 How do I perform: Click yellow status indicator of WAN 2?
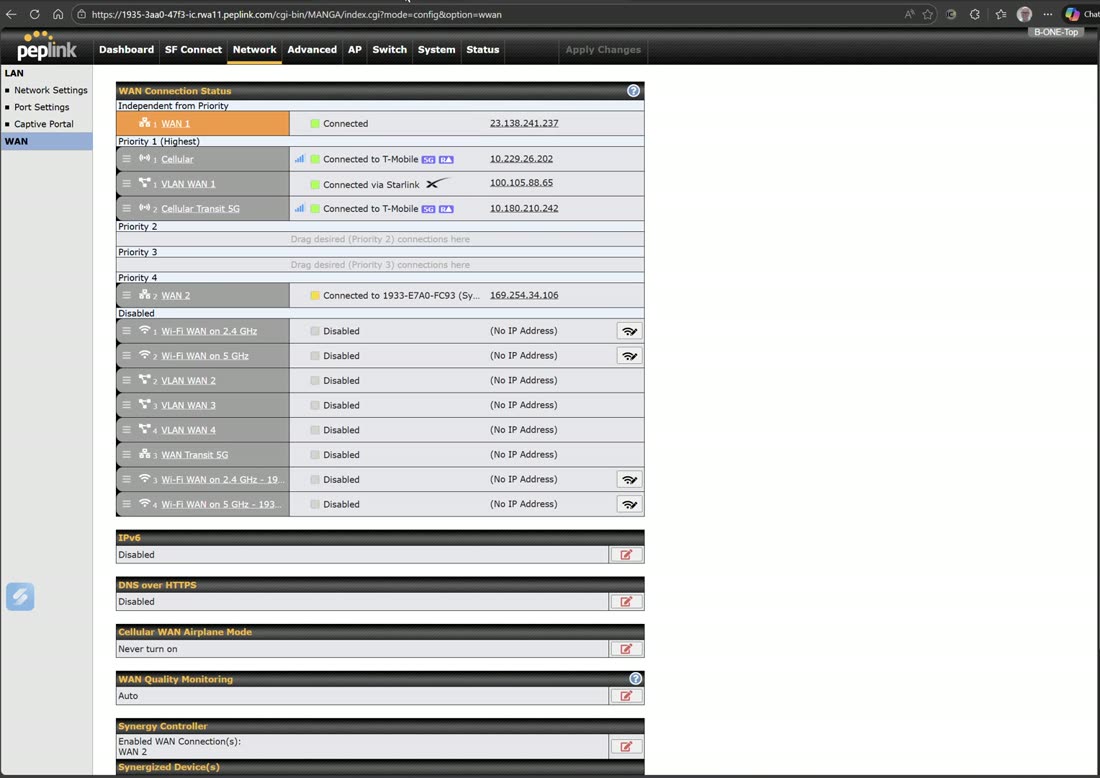315,295
